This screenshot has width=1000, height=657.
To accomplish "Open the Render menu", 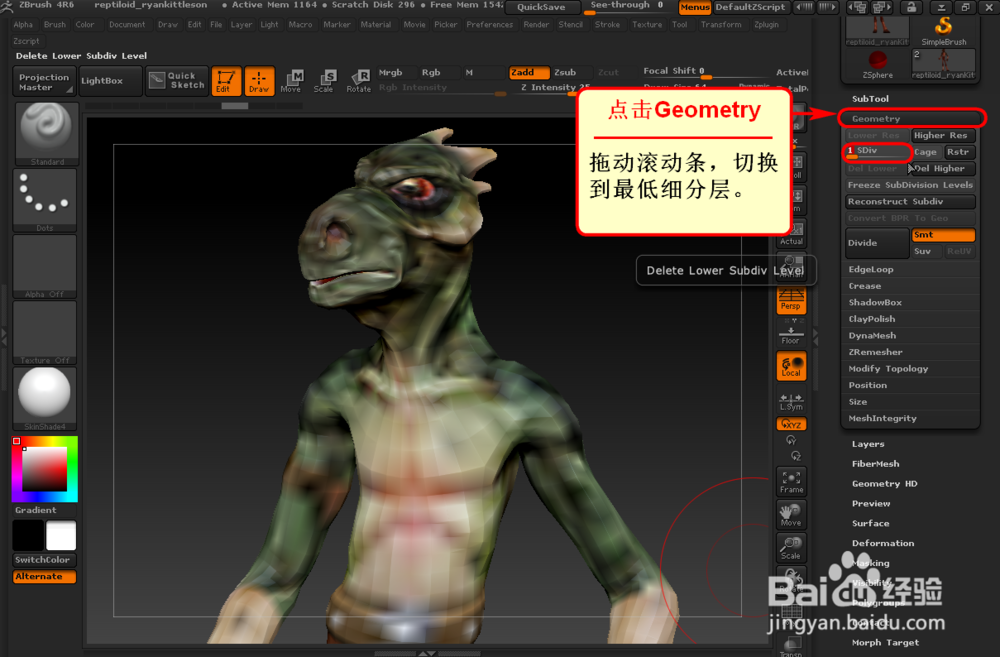I will coord(536,25).
